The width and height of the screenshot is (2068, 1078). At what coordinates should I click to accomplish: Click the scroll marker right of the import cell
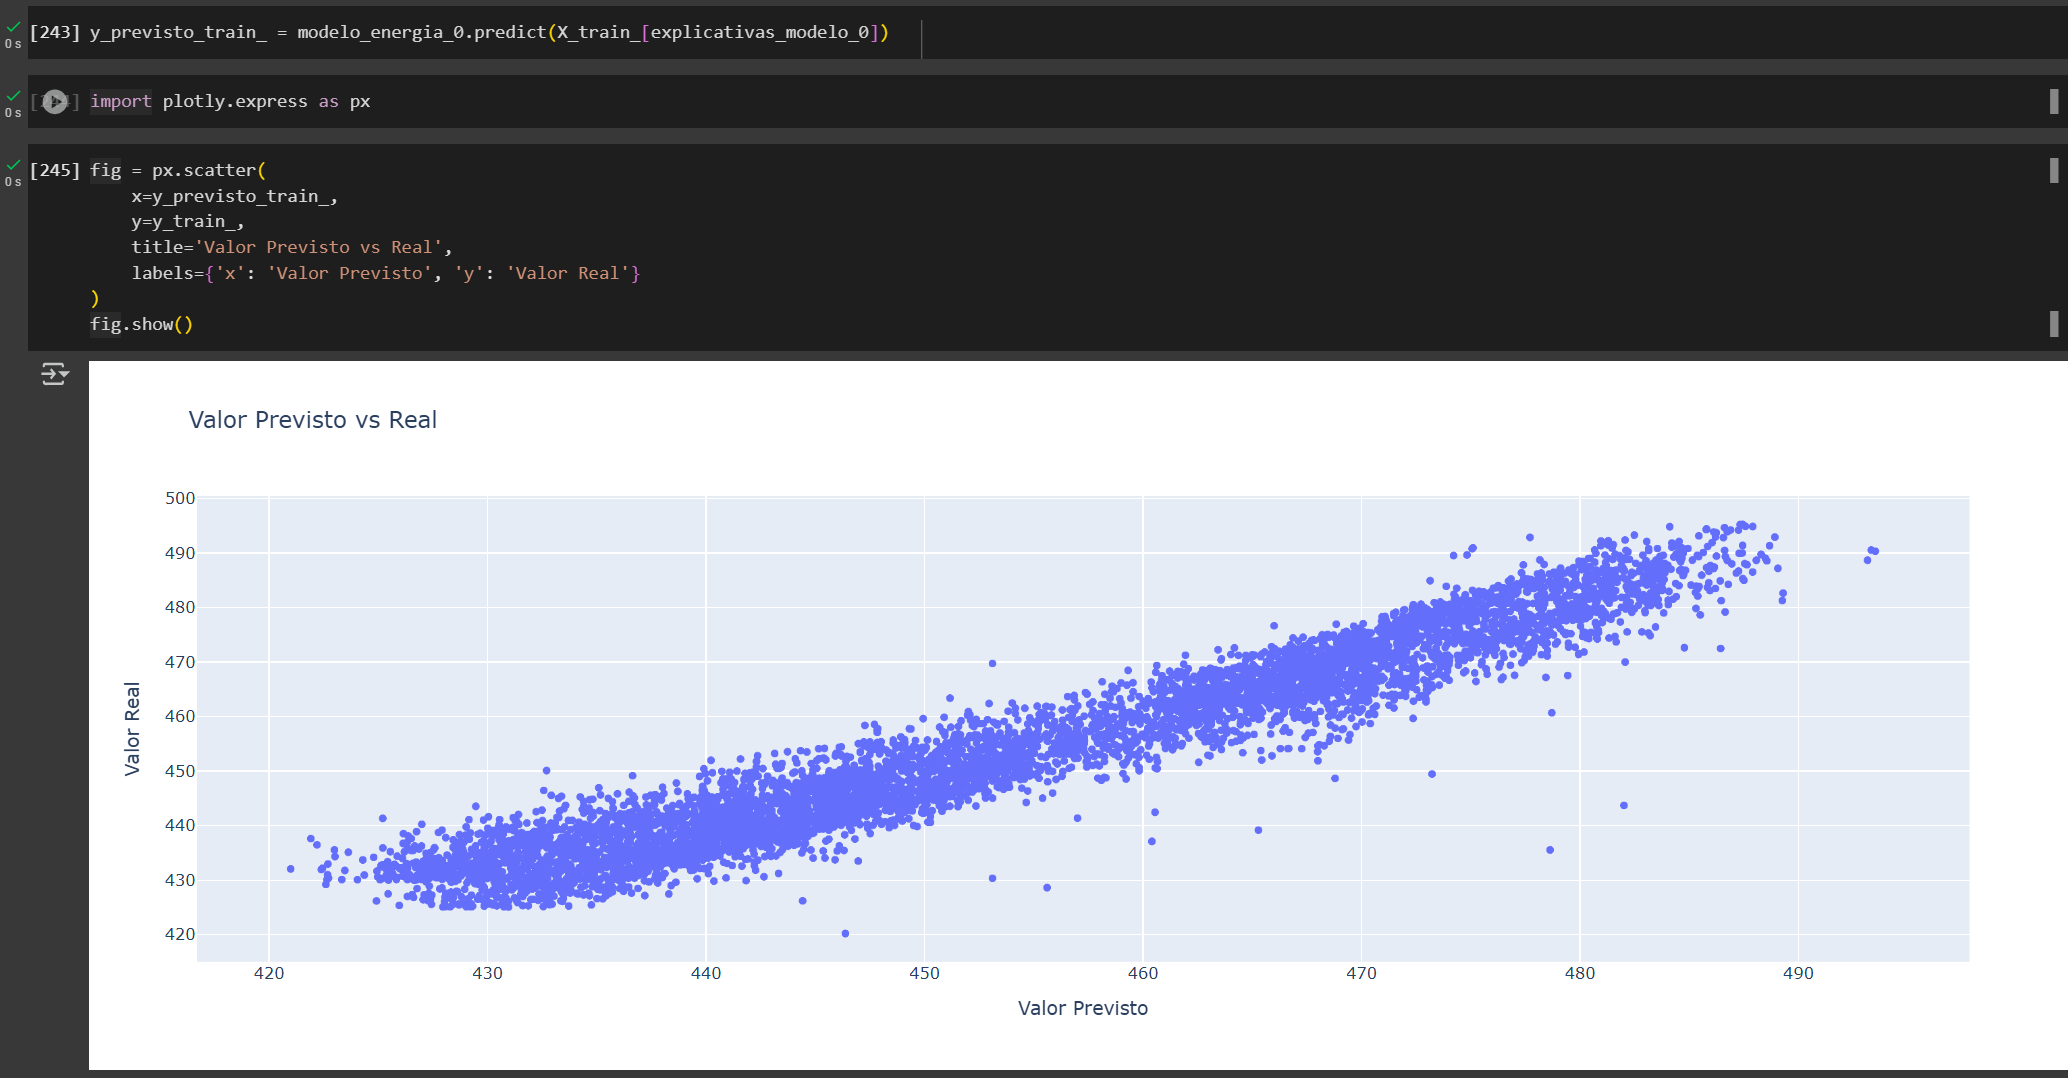click(x=2054, y=101)
